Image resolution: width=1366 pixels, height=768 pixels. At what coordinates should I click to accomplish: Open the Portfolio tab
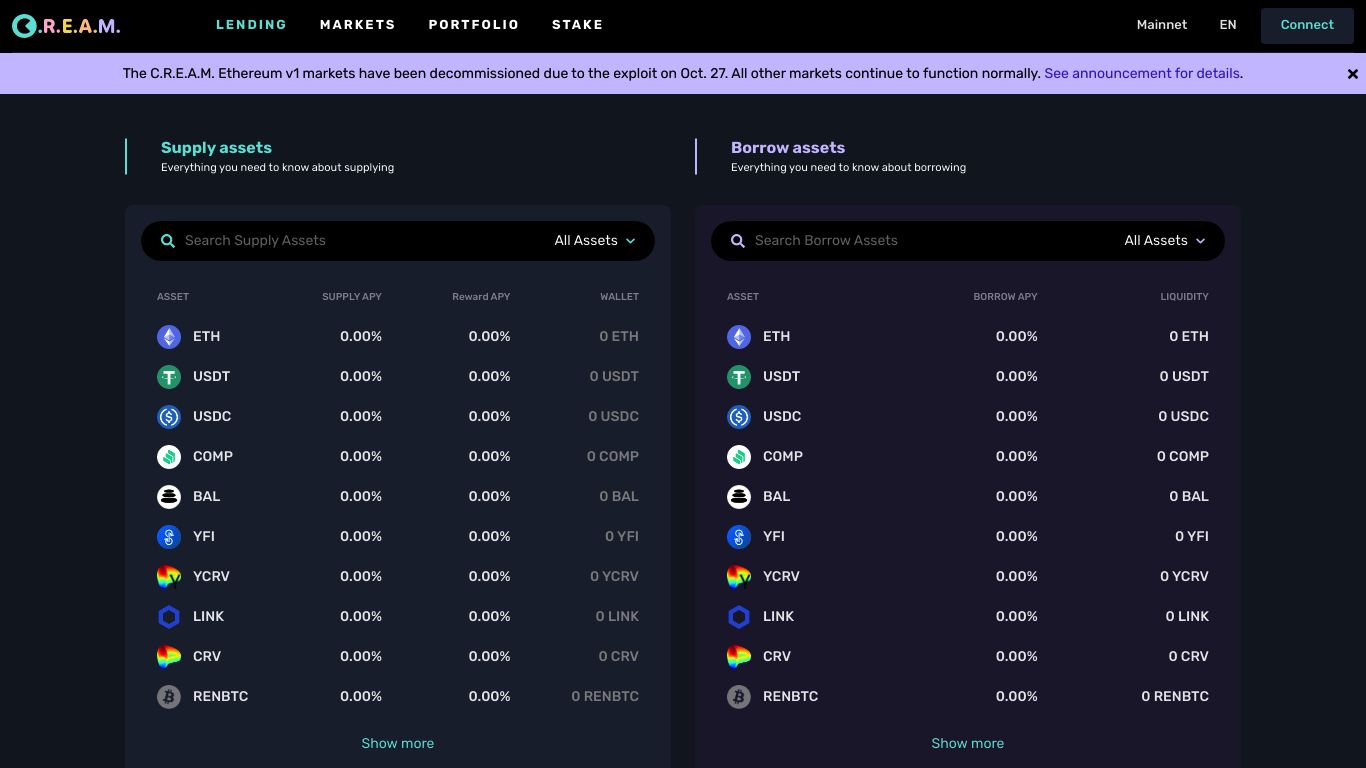(x=474, y=25)
